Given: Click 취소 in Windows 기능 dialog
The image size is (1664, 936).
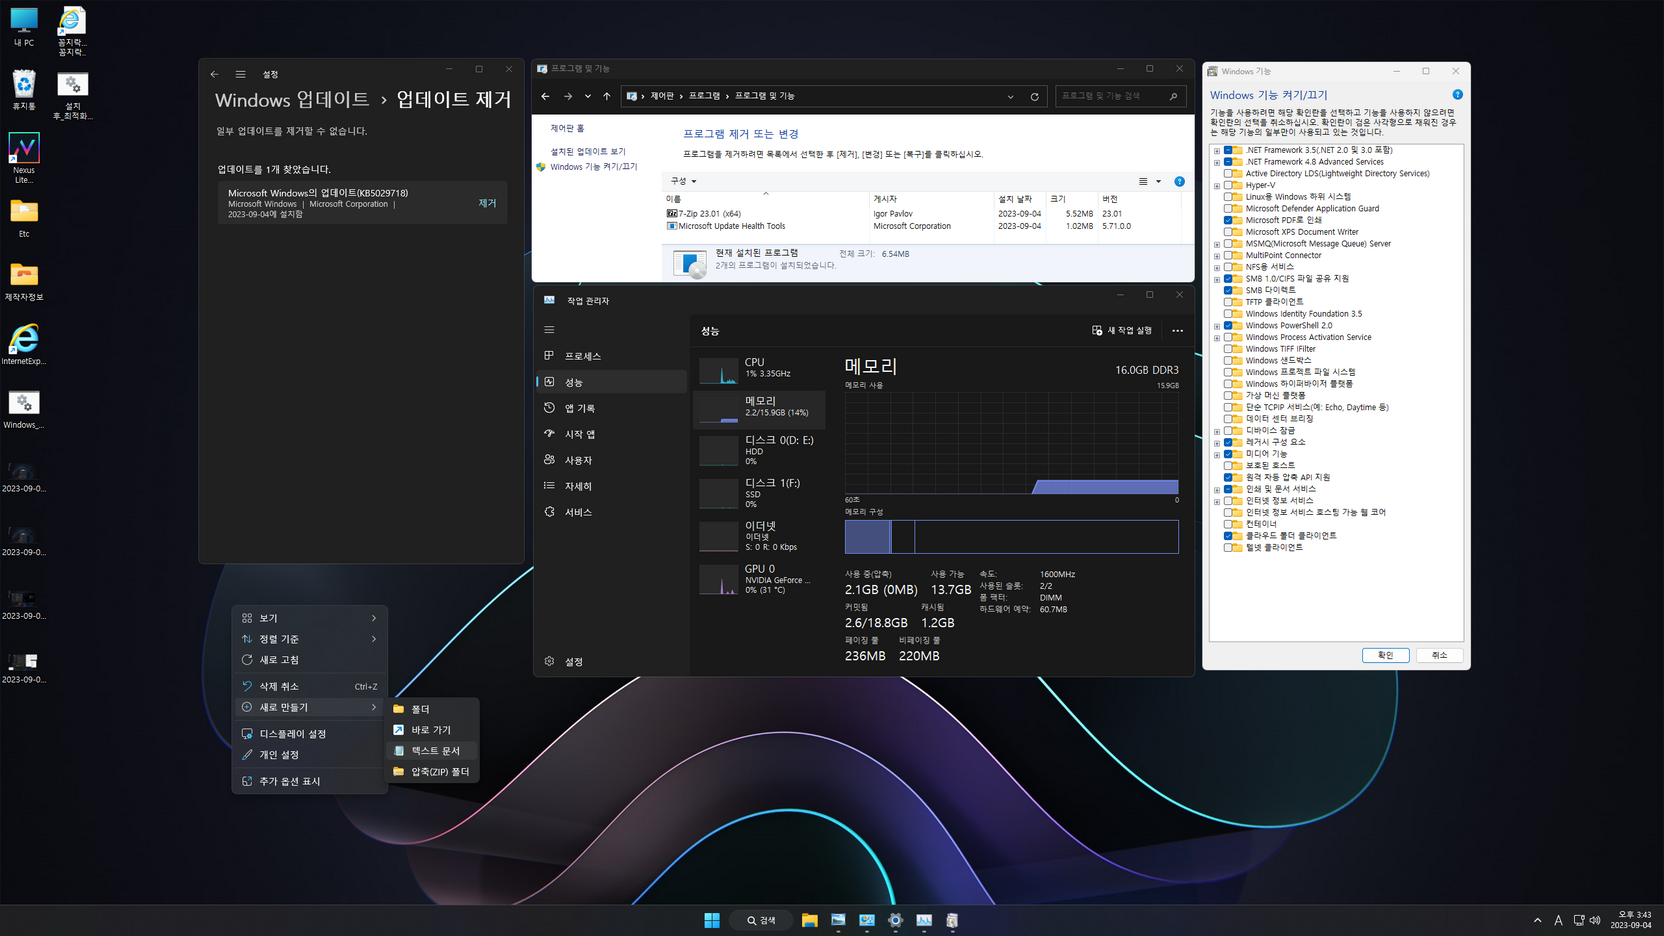Looking at the screenshot, I should tap(1439, 655).
